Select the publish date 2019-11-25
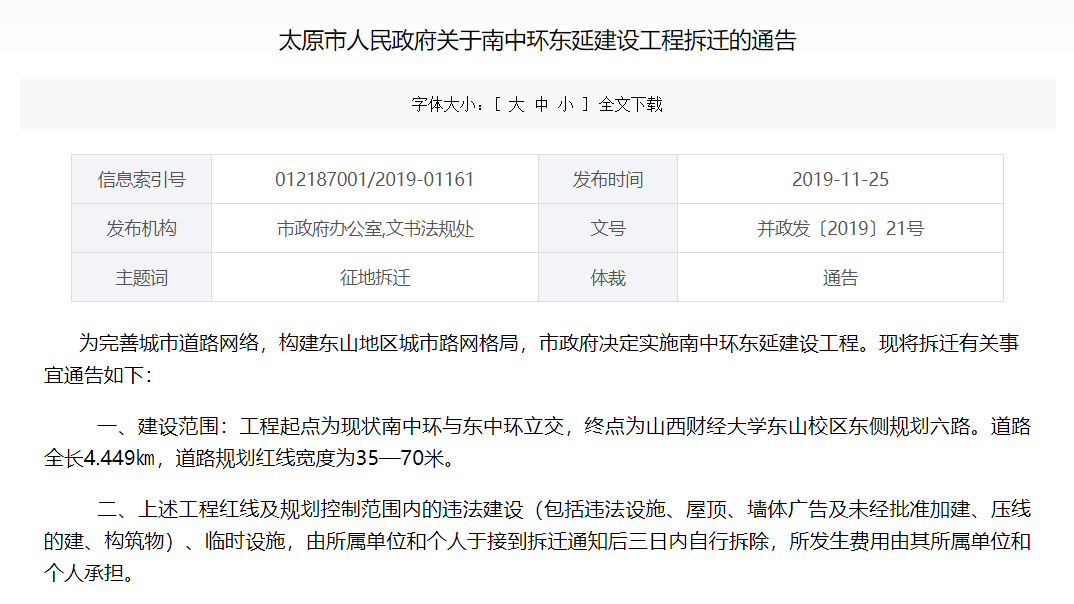The height and width of the screenshot is (604, 1074). [839, 179]
